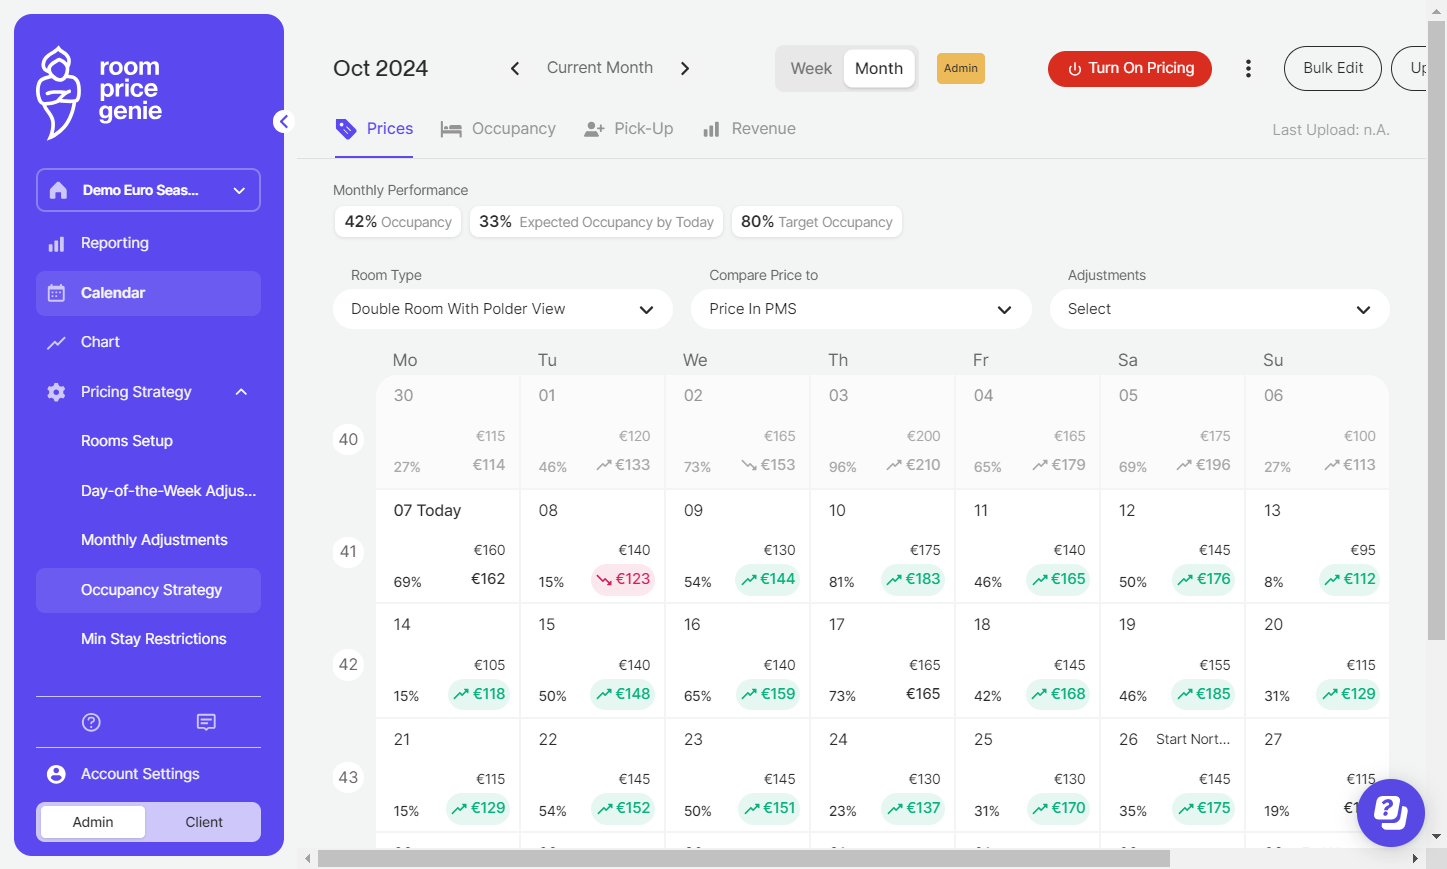Click the horizontal scrollbar thumb
The height and width of the screenshot is (869, 1447).
click(743, 858)
